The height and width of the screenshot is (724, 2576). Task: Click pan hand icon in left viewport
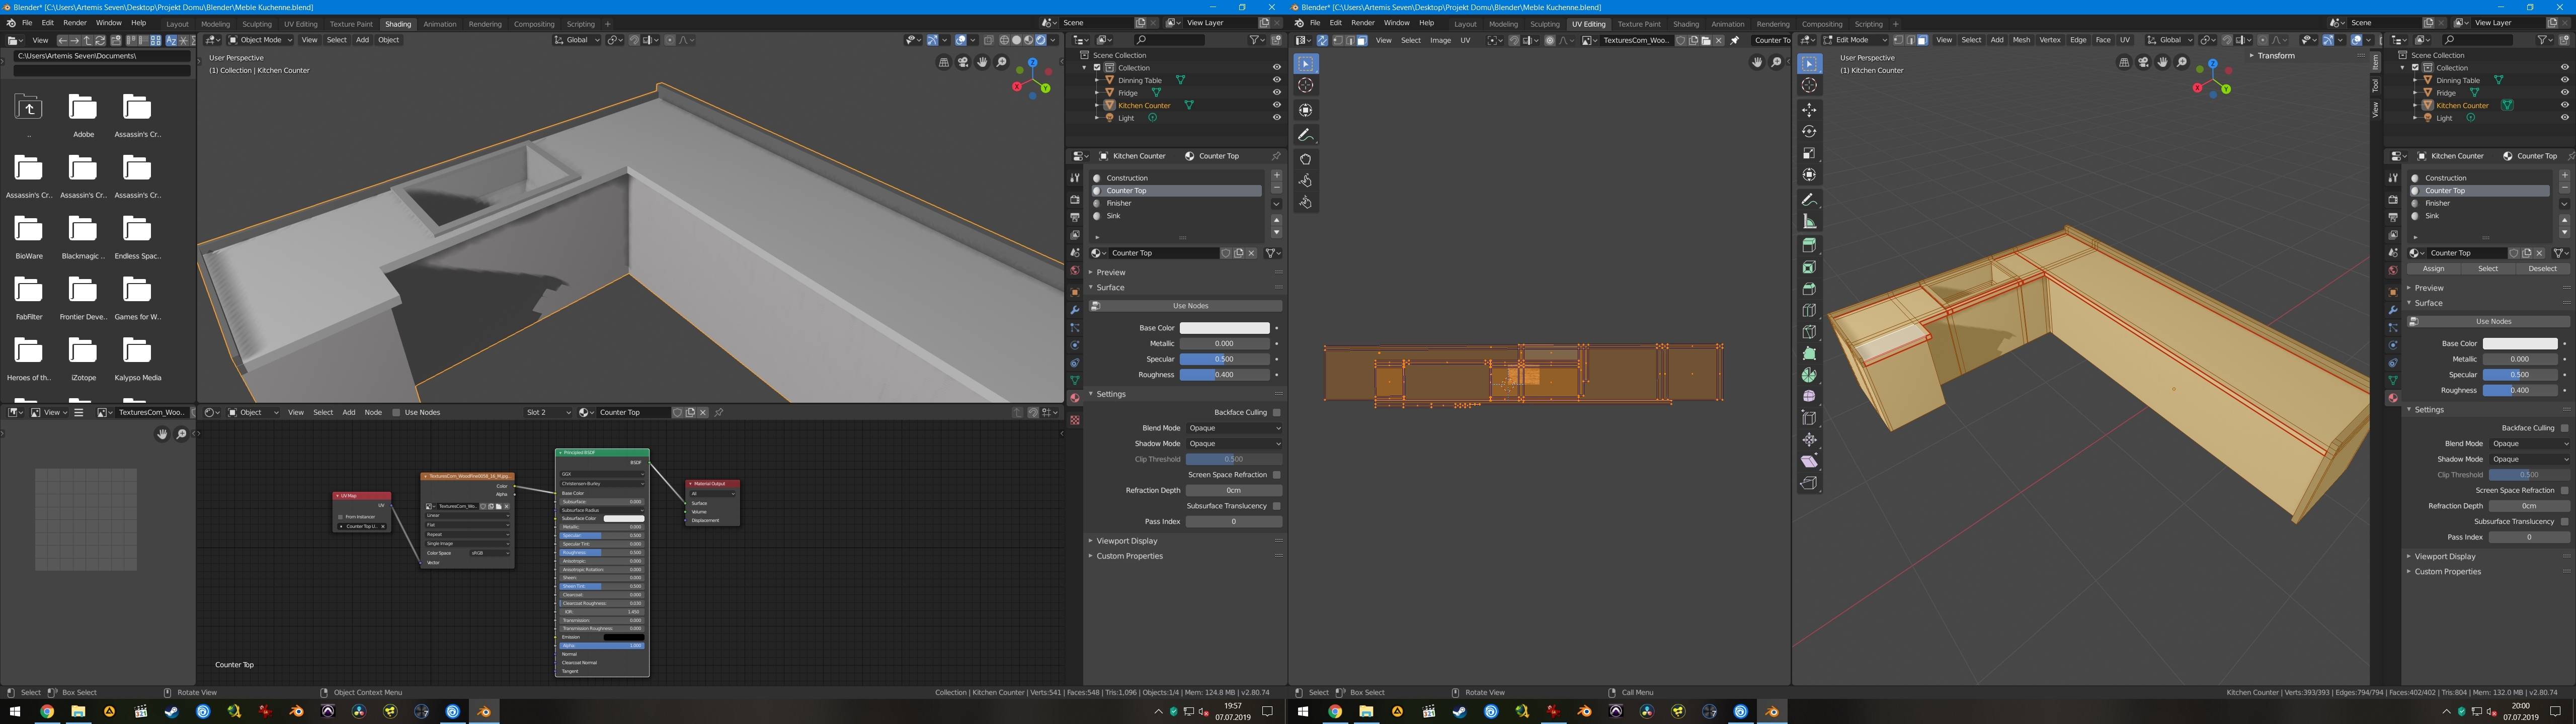(982, 62)
